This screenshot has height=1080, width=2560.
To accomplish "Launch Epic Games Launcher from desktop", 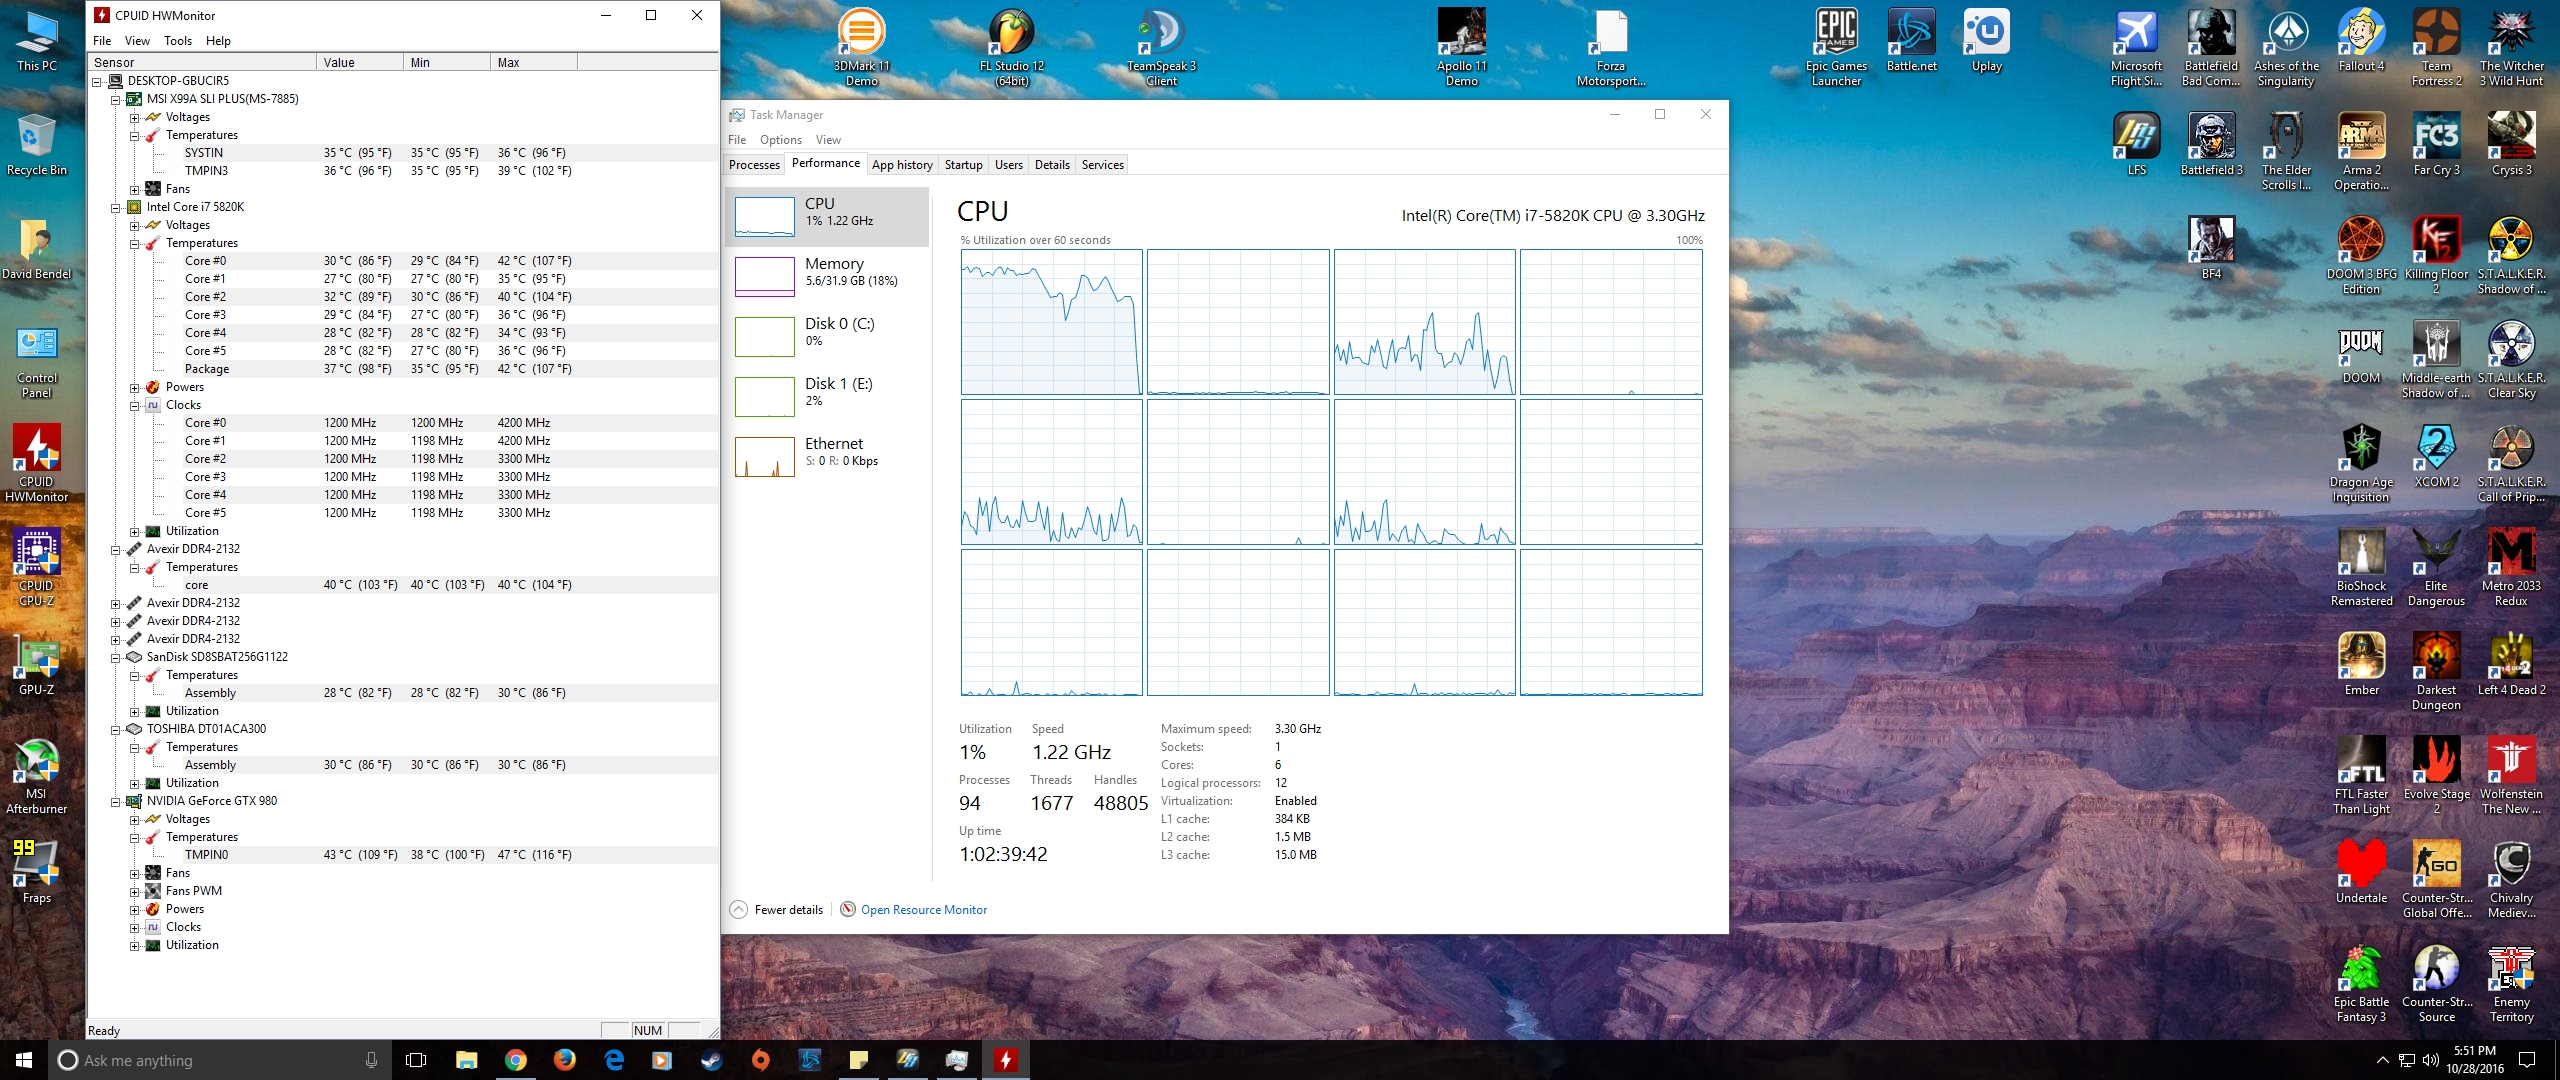I will pyautogui.click(x=1836, y=46).
